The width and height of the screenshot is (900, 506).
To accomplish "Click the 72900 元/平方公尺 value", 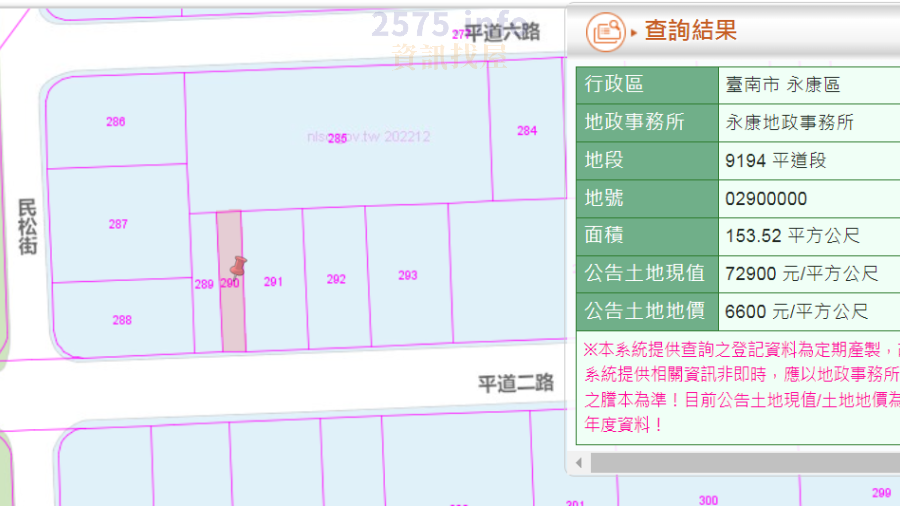I will click(x=801, y=274).
